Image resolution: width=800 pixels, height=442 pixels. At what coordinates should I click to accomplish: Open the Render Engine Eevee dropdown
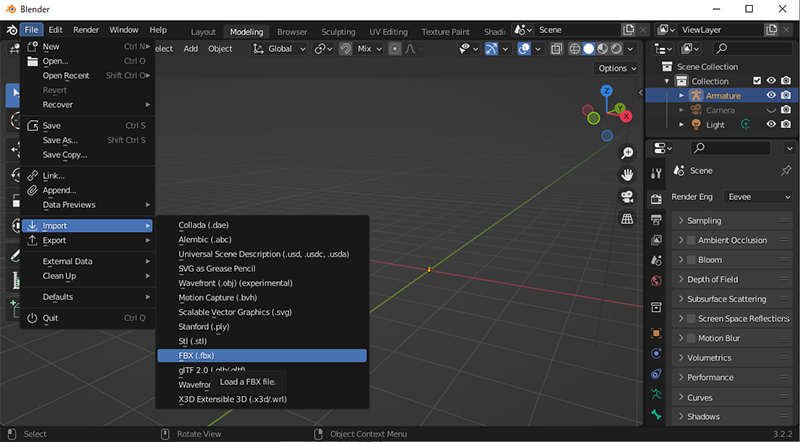tap(756, 198)
